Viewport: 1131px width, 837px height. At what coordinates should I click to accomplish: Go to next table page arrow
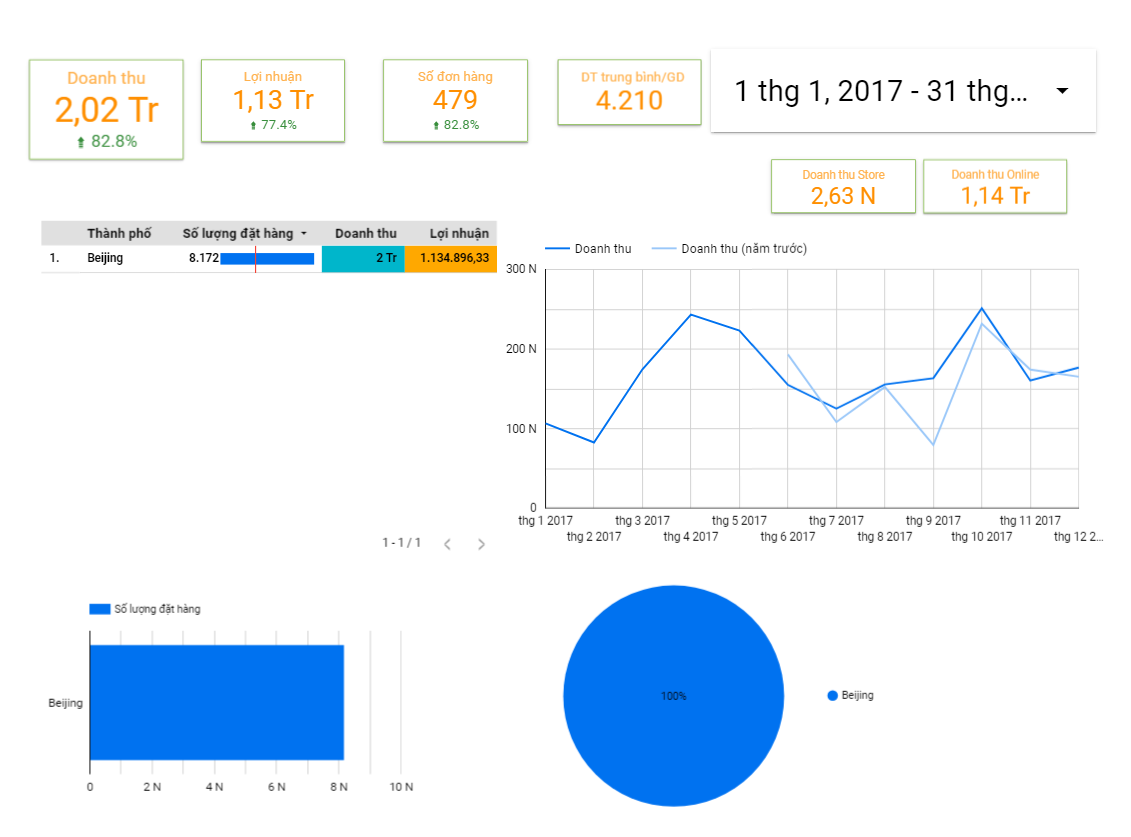[x=481, y=544]
